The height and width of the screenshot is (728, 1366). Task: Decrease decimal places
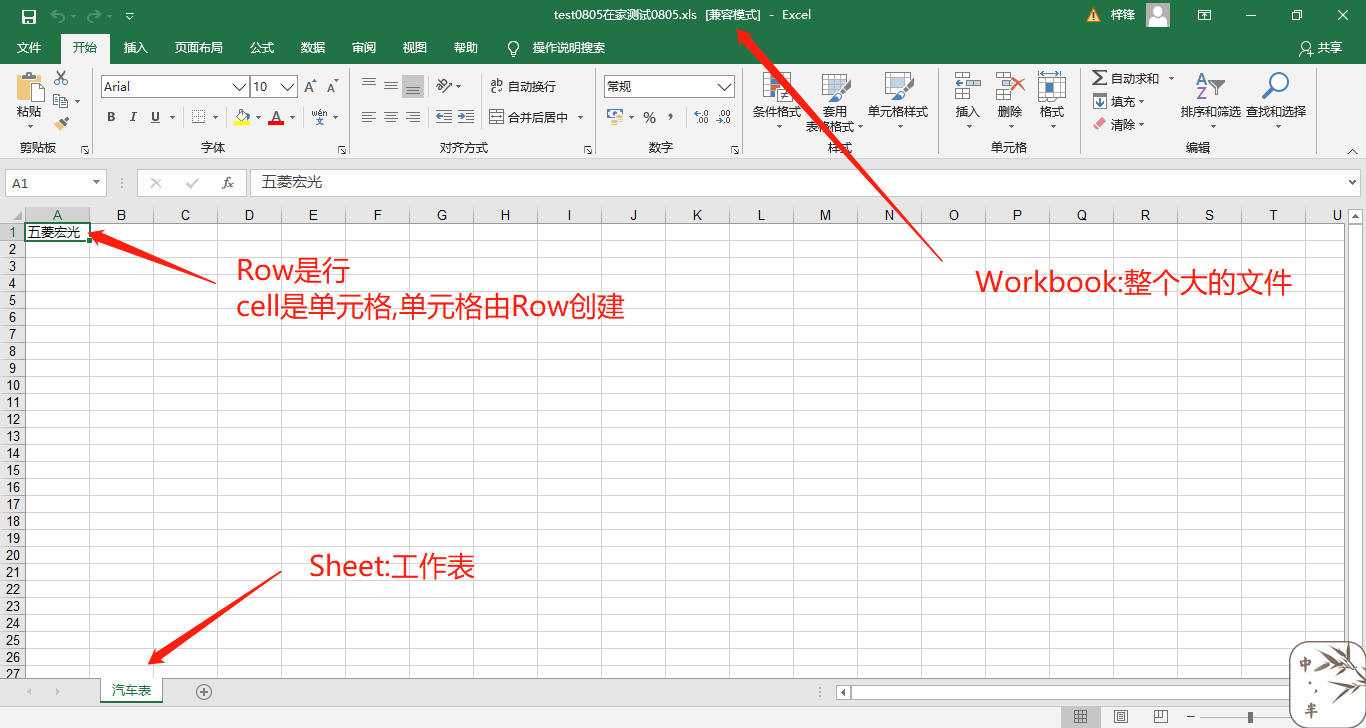(724, 117)
